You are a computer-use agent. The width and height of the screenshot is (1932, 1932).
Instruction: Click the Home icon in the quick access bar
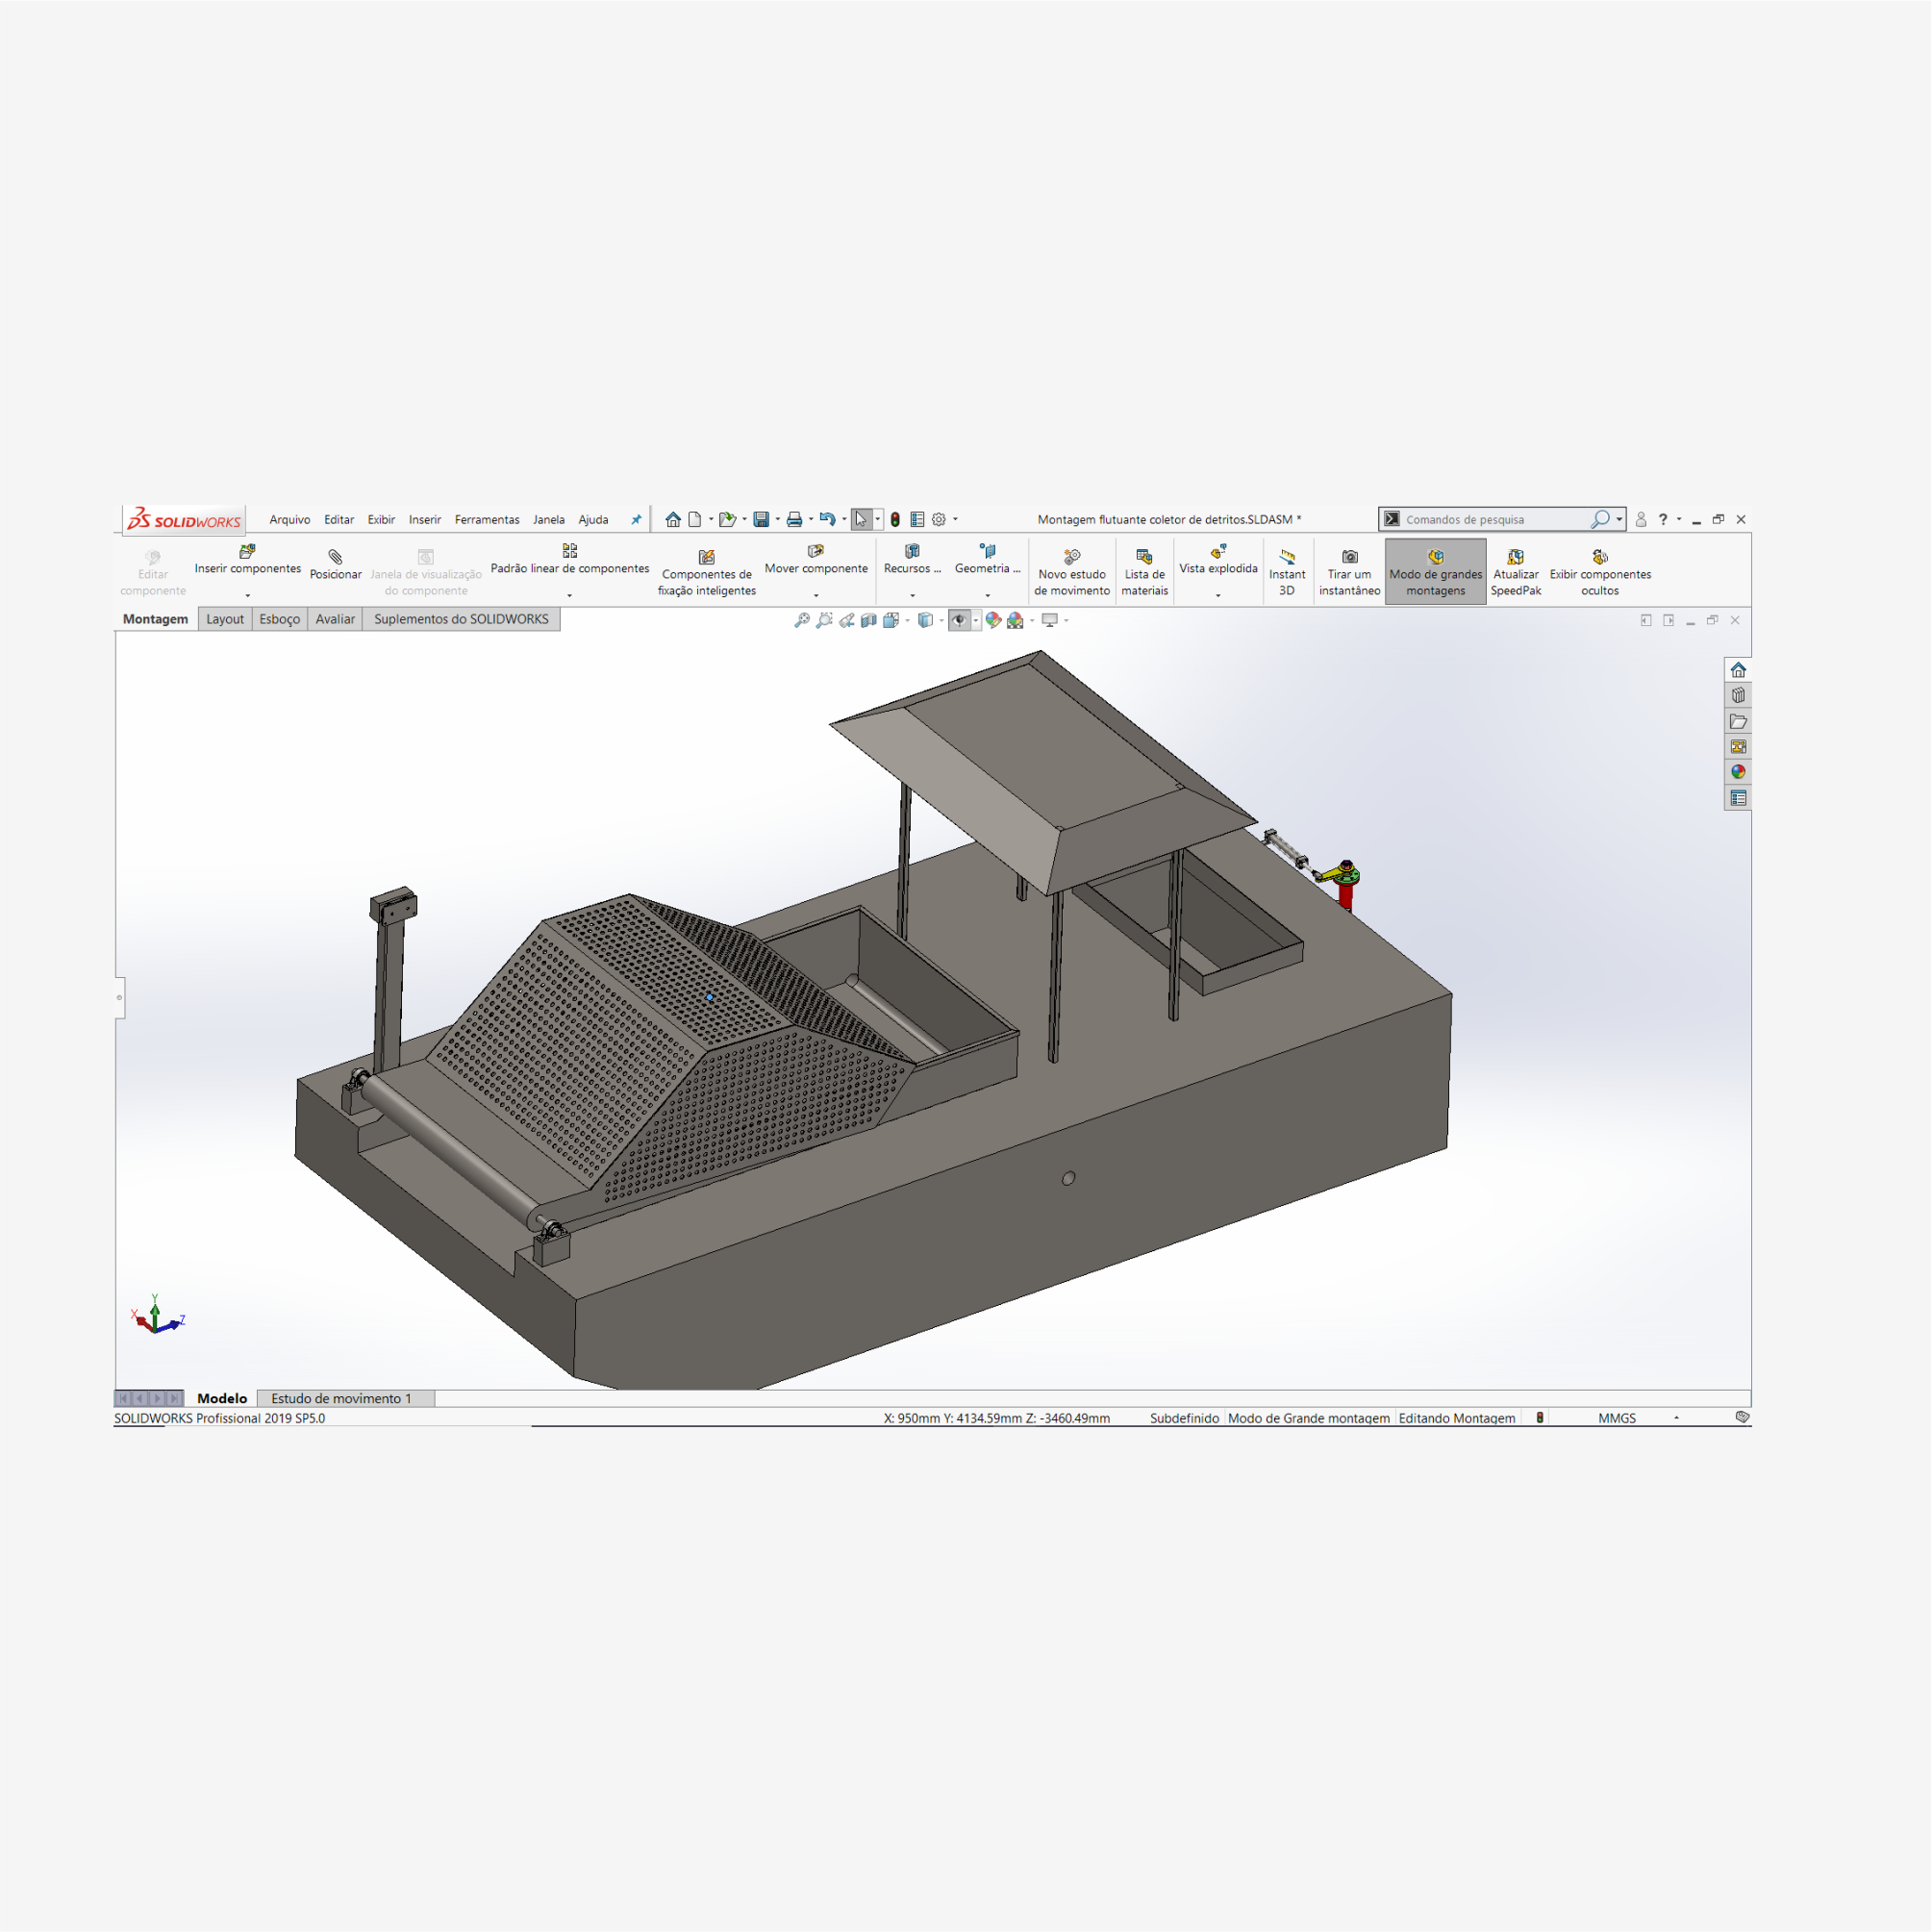click(x=673, y=519)
